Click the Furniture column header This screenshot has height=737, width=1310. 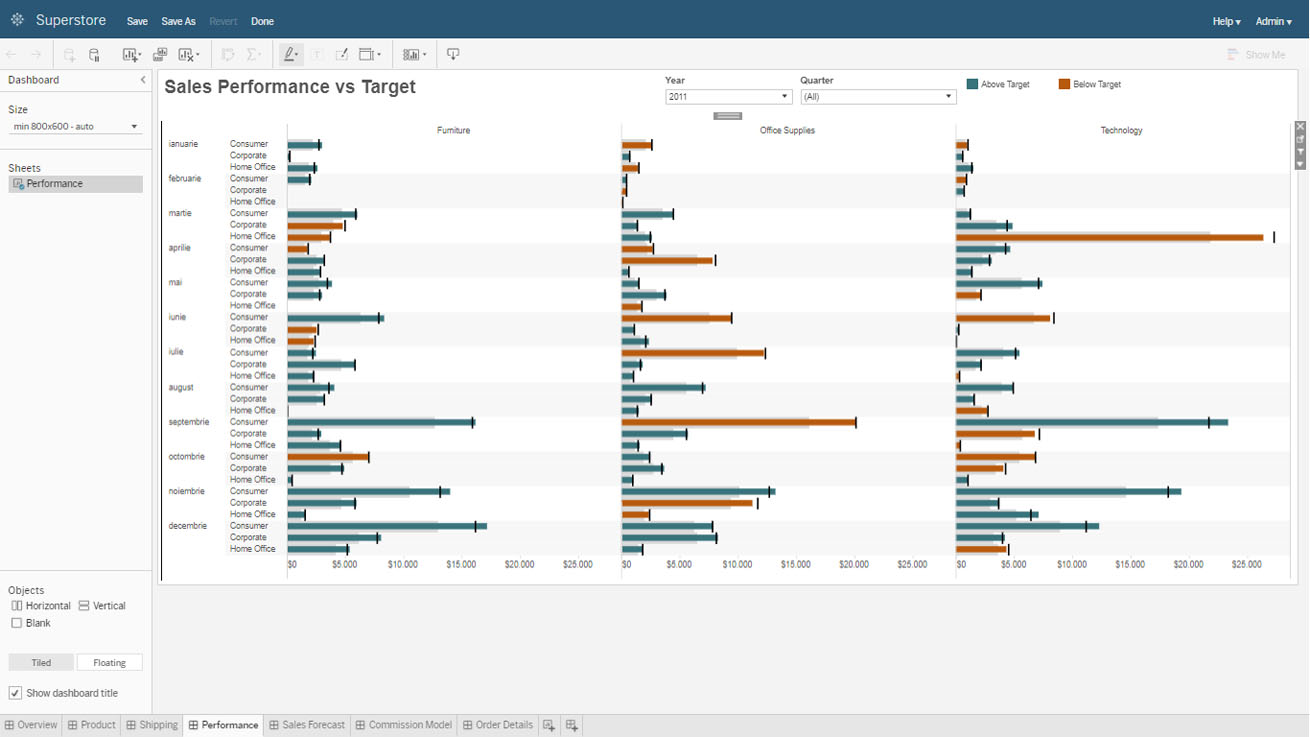tap(453, 130)
